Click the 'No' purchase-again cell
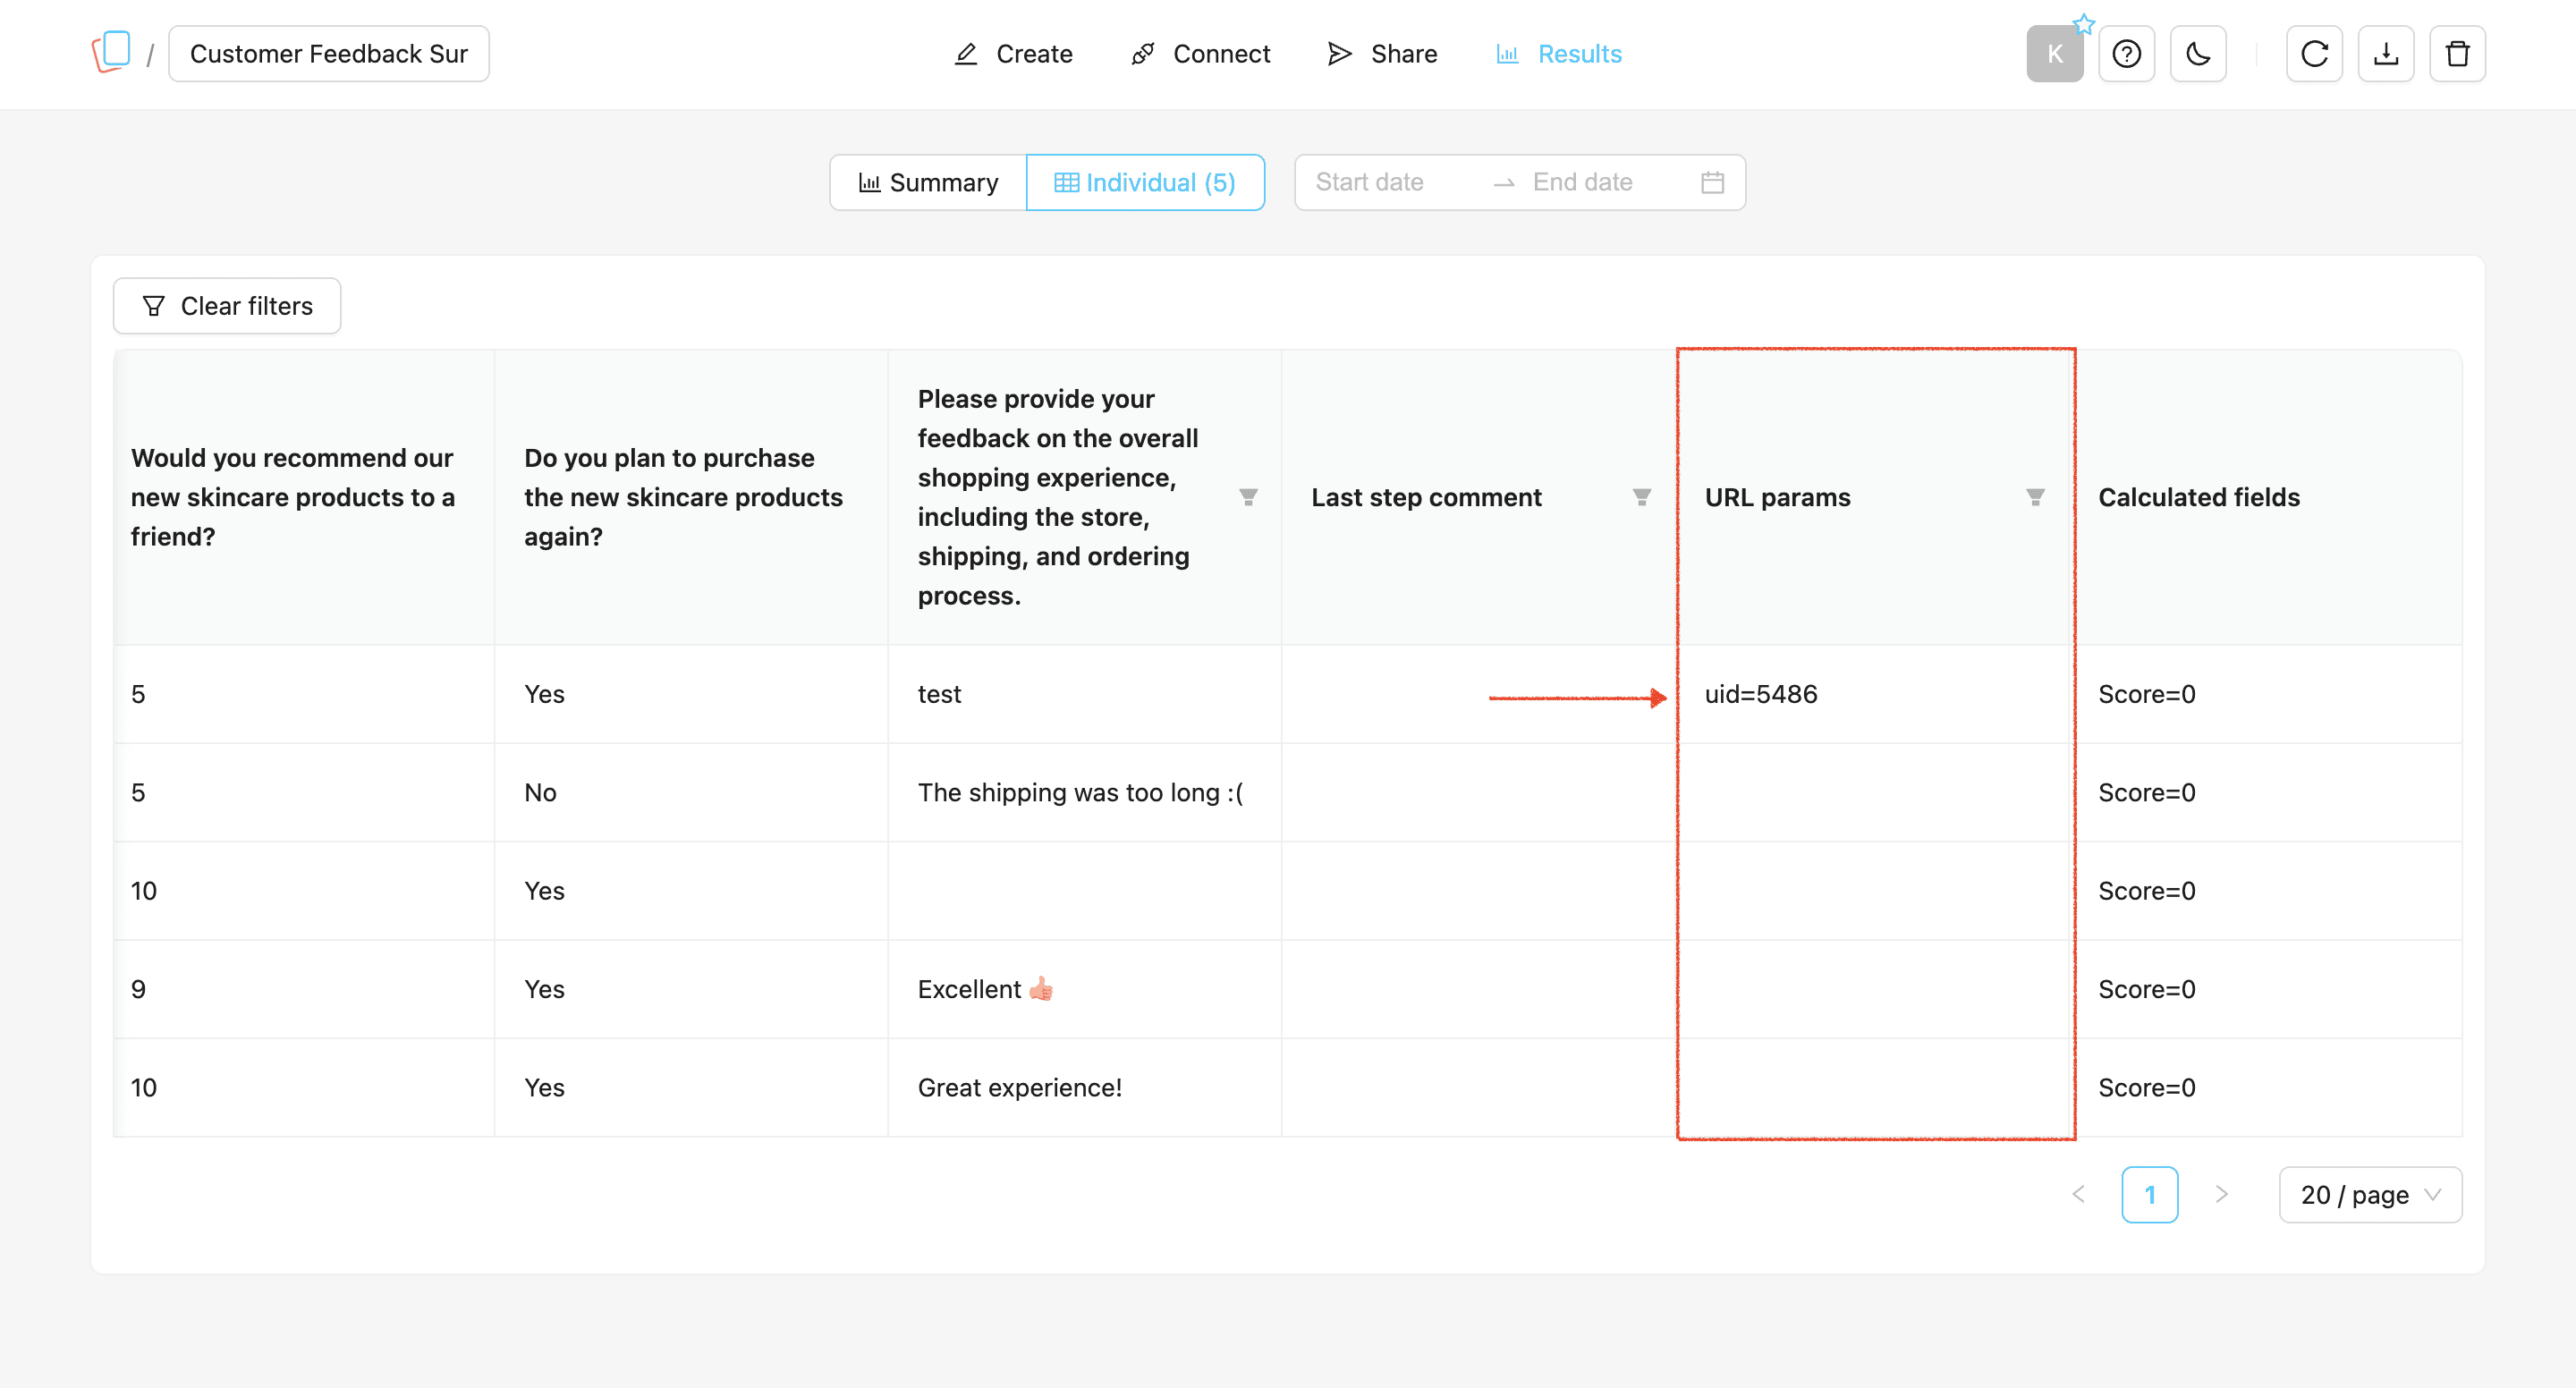2576x1388 pixels. (x=691, y=792)
